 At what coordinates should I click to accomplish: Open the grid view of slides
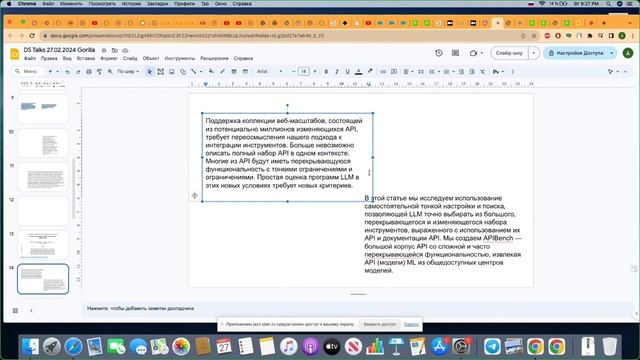[15, 311]
